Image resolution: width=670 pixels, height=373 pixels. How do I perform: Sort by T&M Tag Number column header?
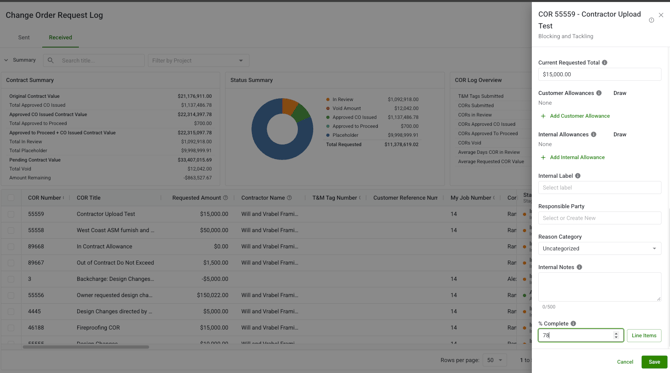pyautogui.click(x=335, y=197)
